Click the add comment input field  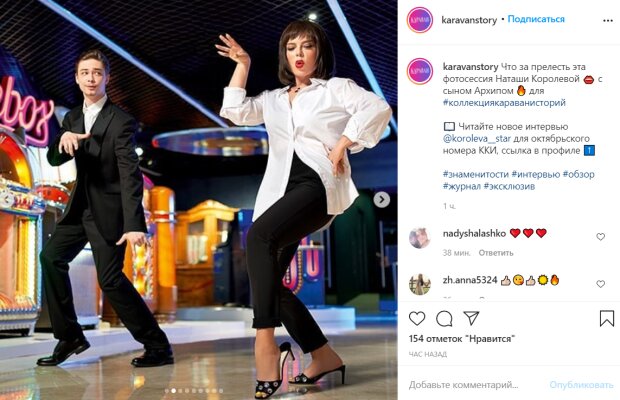tap(474, 385)
